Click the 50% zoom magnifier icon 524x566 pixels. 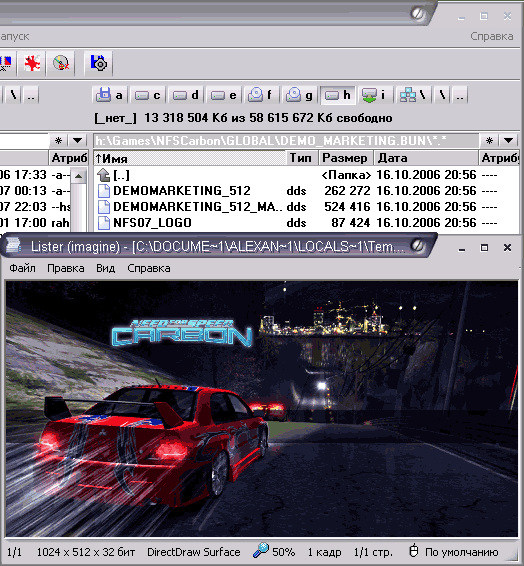coord(261,550)
